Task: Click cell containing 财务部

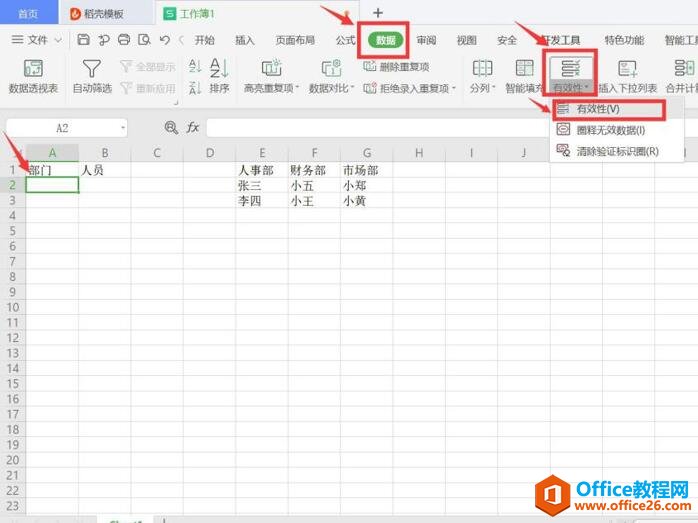Action: click(x=314, y=170)
